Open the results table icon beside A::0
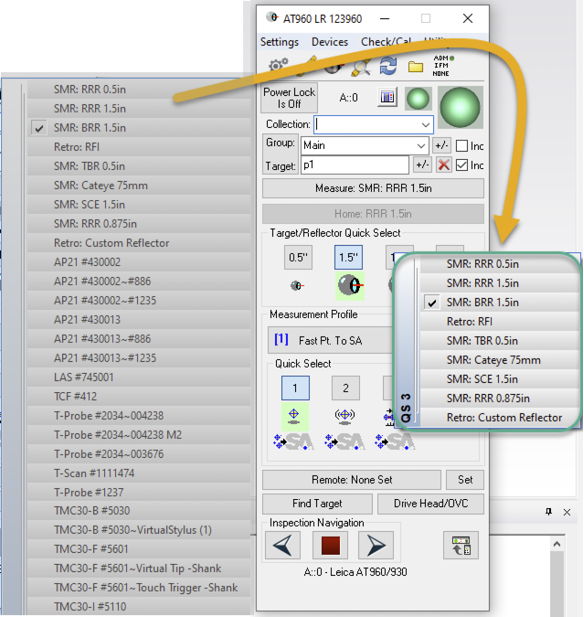Viewport: 584px width, 617px height. (x=387, y=97)
